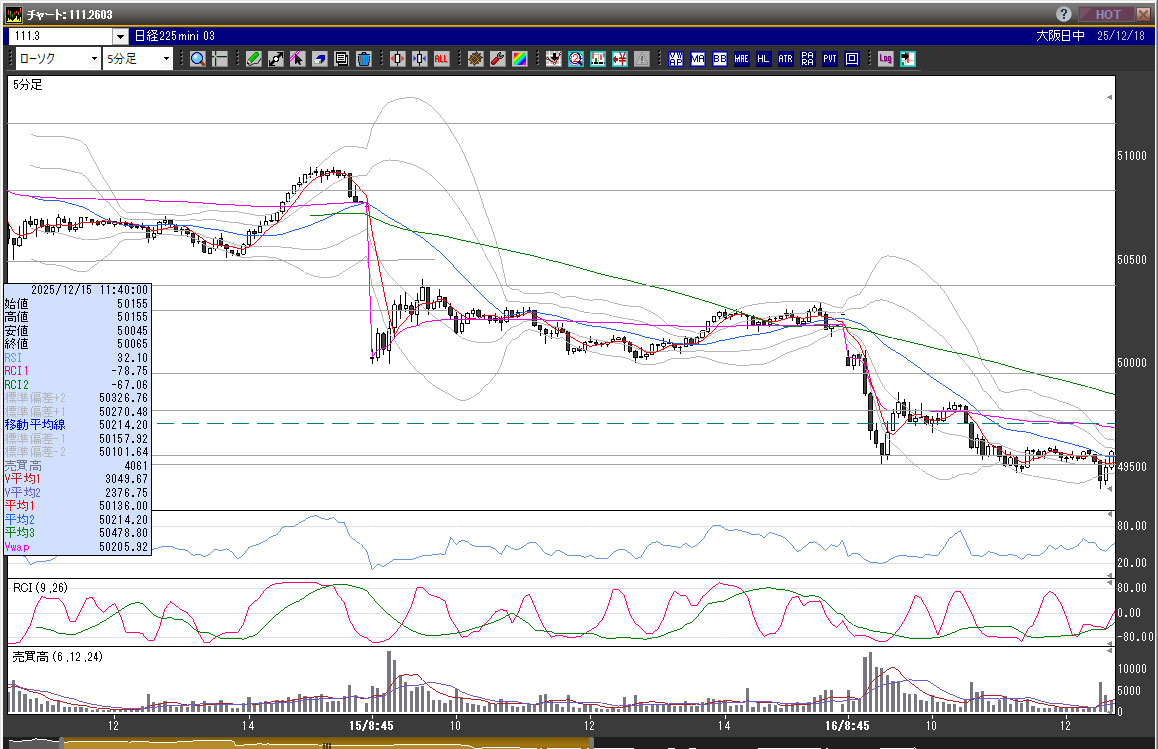The width and height of the screenshot is (1158, 749).
Task: Expand the 111.3 symbol code dropdown arrow
Action: click(x=119, y=35)
